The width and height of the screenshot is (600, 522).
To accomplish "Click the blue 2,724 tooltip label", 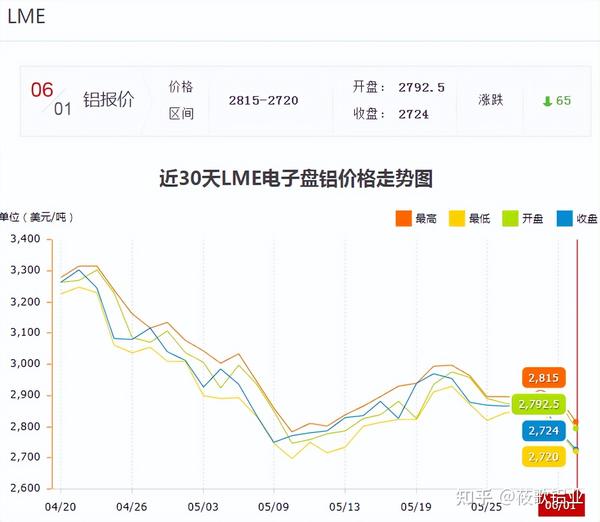I will tap(543, 431).
